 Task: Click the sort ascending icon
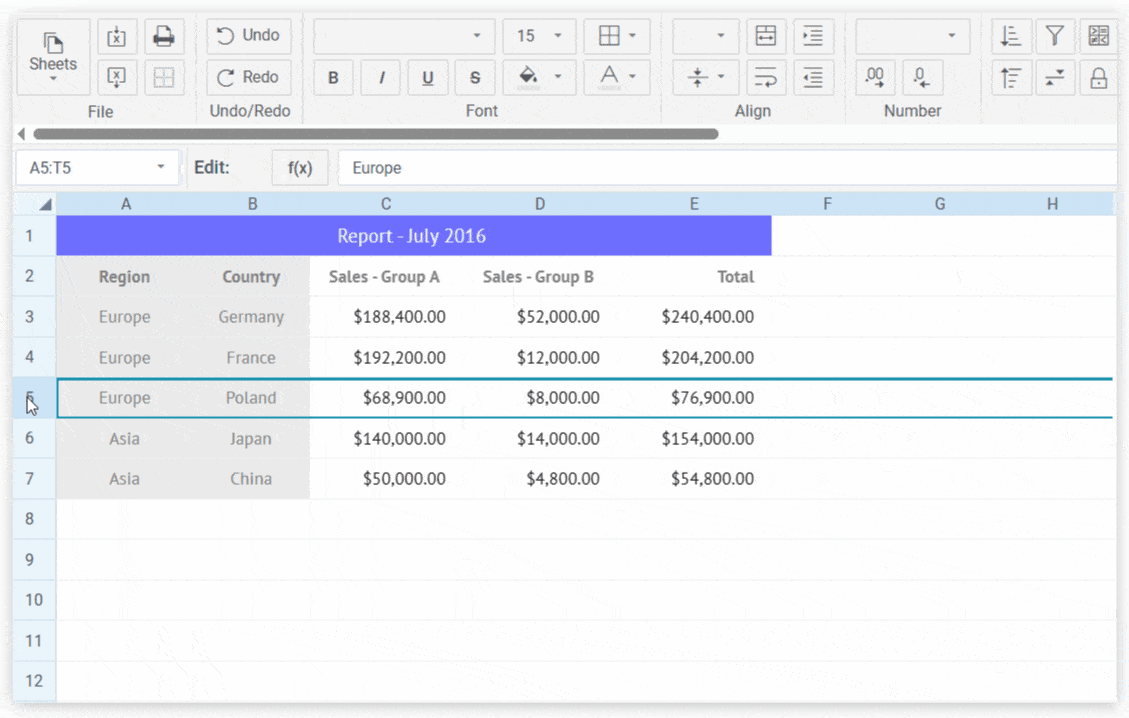point(1011,37)
